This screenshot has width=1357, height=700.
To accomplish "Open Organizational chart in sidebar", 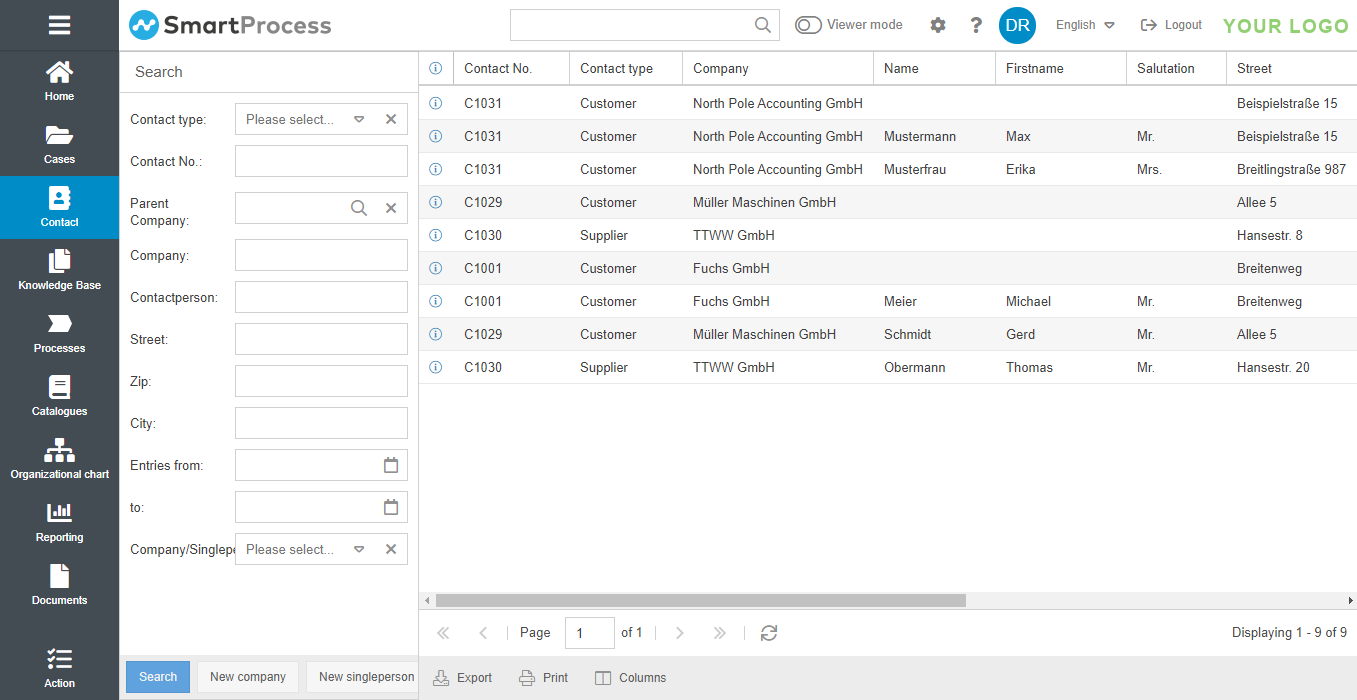I will [59, 459].
